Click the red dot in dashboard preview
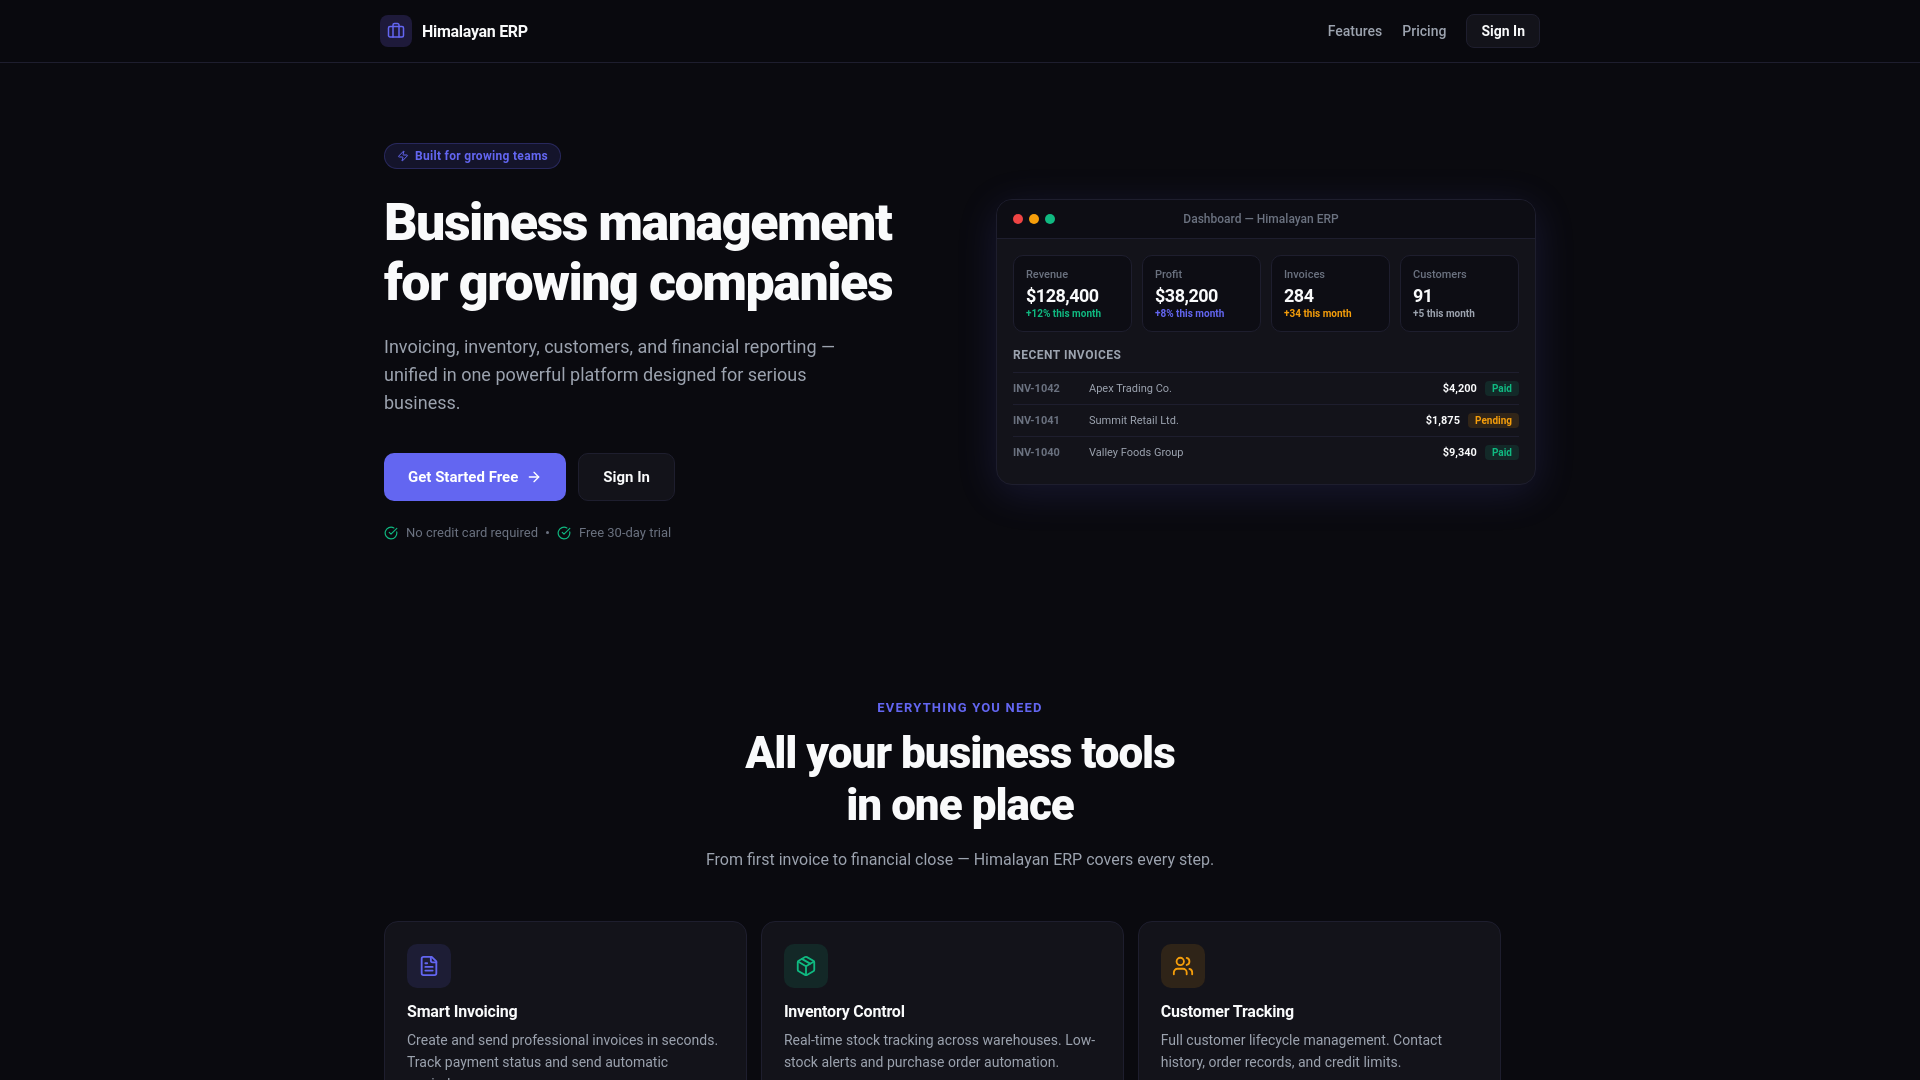Screen dimensions: 1920x1080 click(x=1018, y=219)
